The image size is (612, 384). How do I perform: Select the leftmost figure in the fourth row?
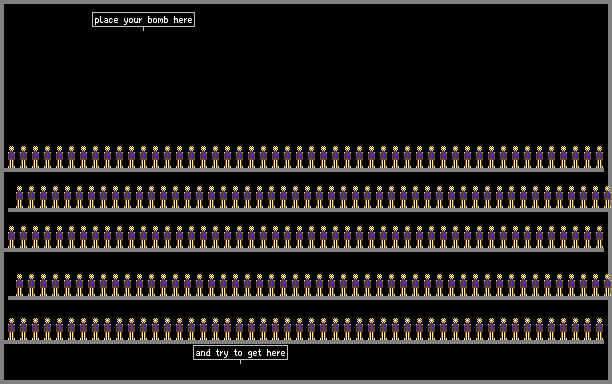(20, 285)
